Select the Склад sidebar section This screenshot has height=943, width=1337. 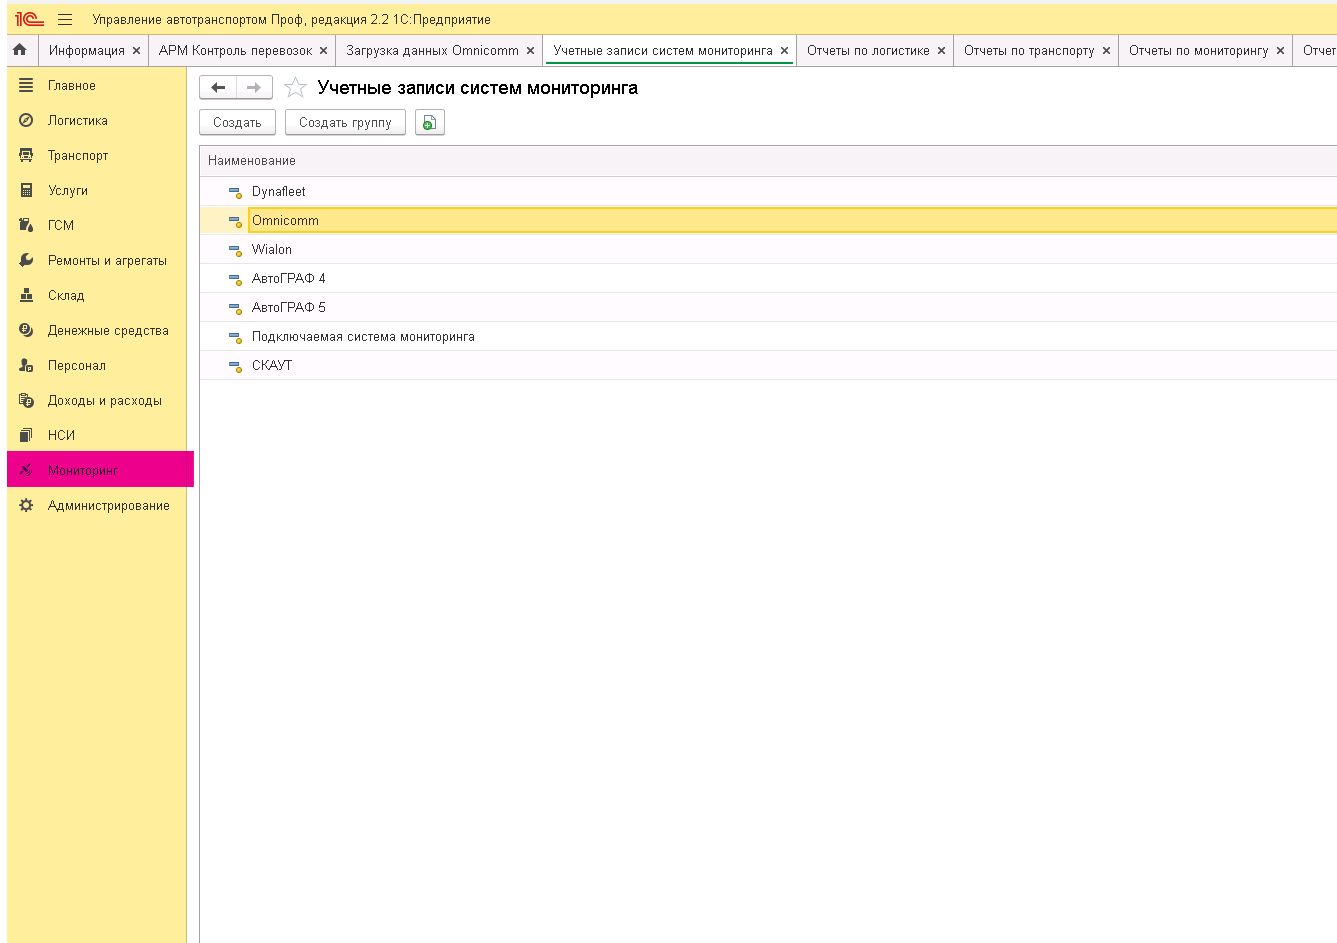tap(66, 296)
